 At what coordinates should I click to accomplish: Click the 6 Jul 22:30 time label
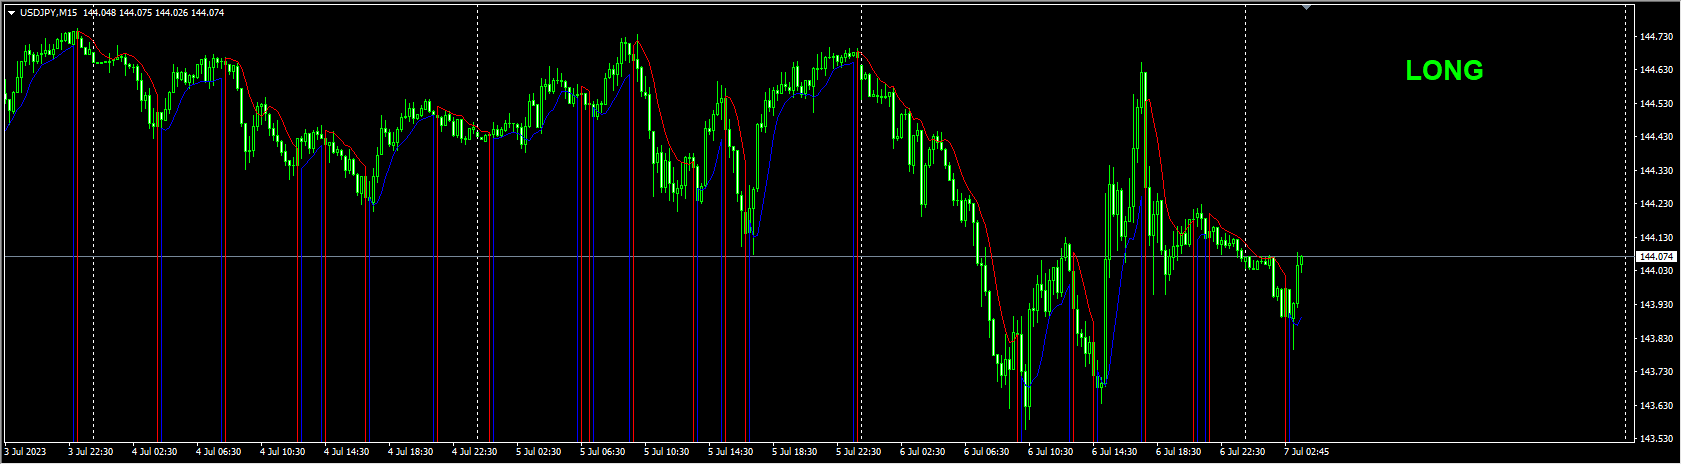click(1242, 452)
